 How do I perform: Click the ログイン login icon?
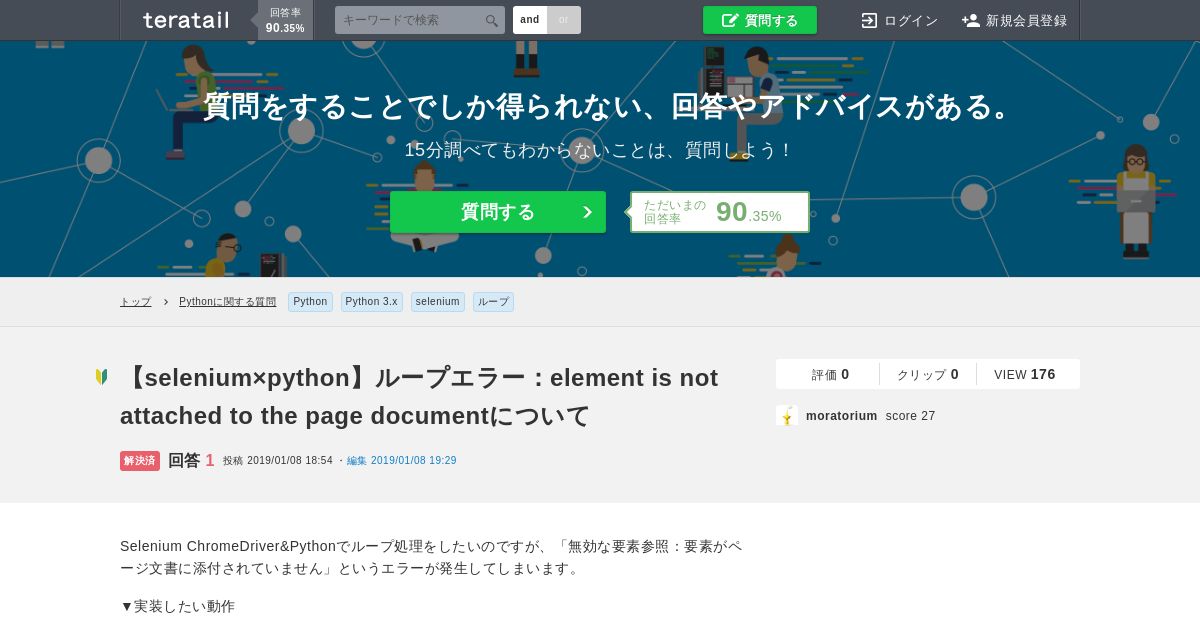[869, 20]
